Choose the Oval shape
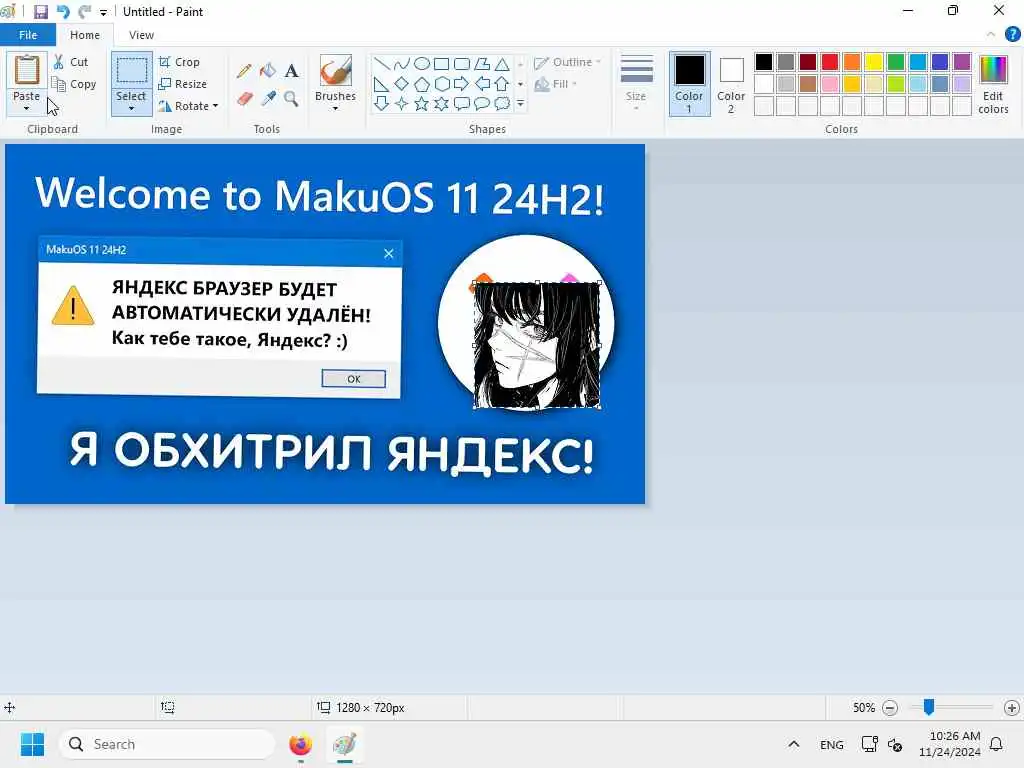Viewport: 1024px width, 768px height. [422, 63]
